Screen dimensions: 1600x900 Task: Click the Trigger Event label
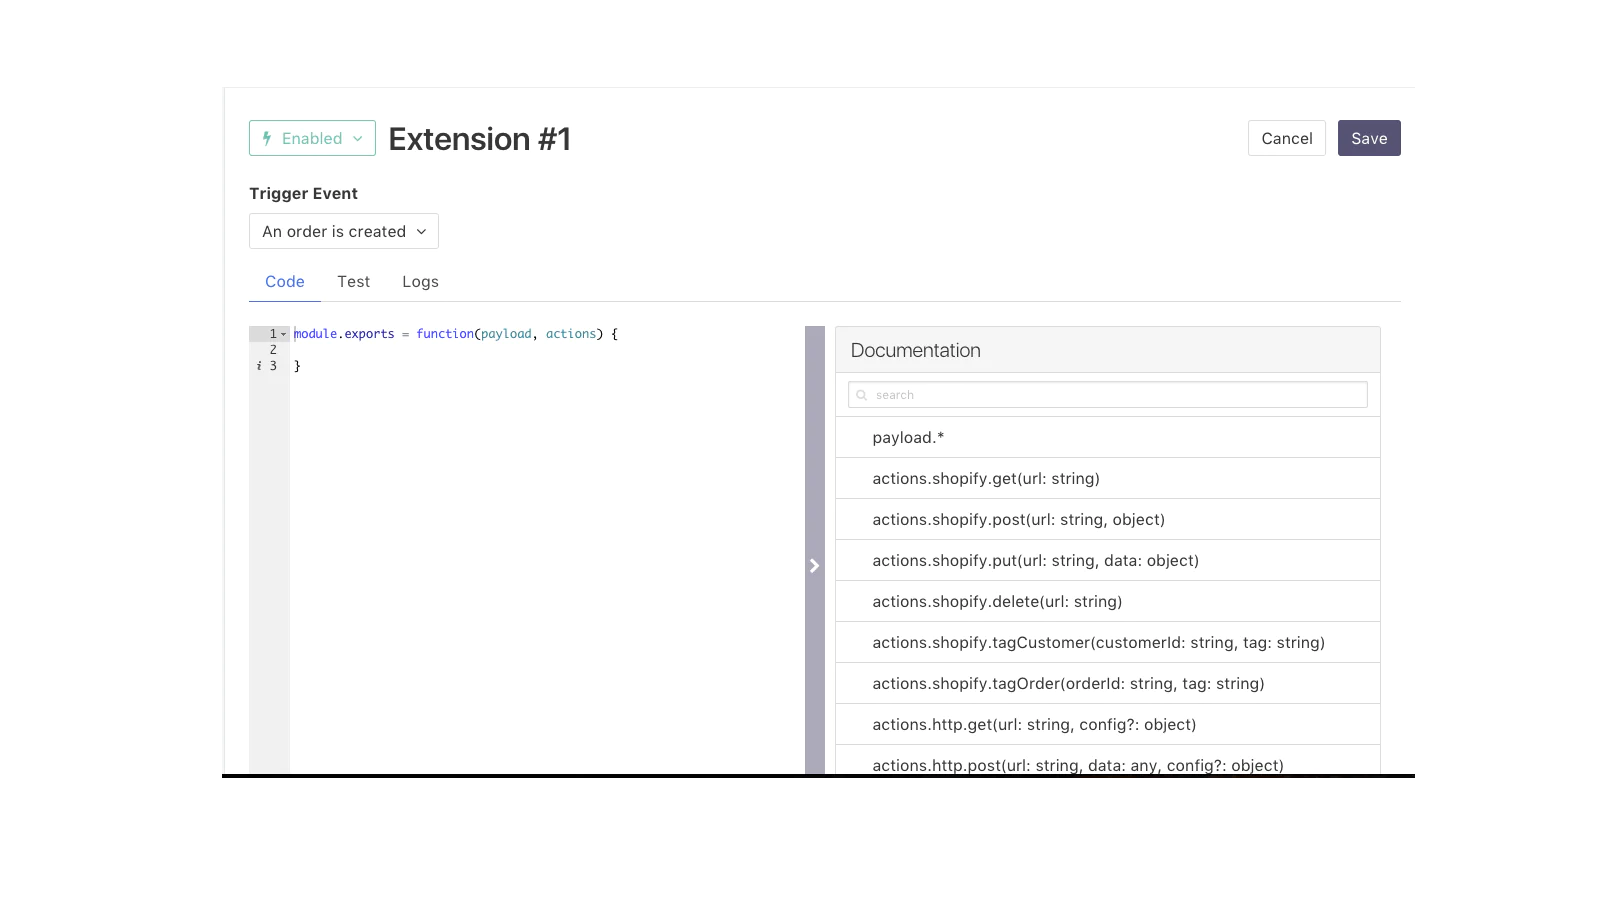303,194
